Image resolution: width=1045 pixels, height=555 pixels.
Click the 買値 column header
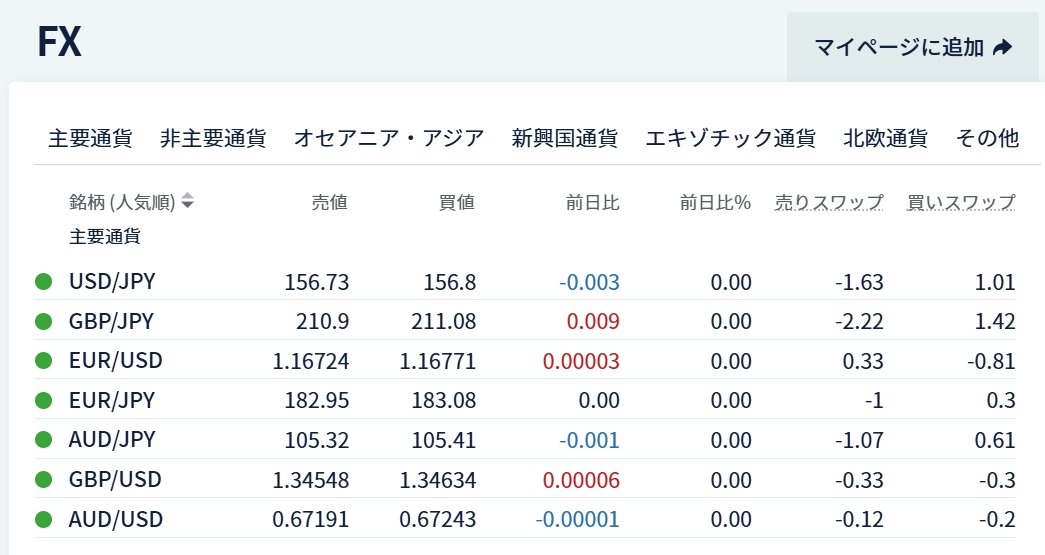click(457, 202)
